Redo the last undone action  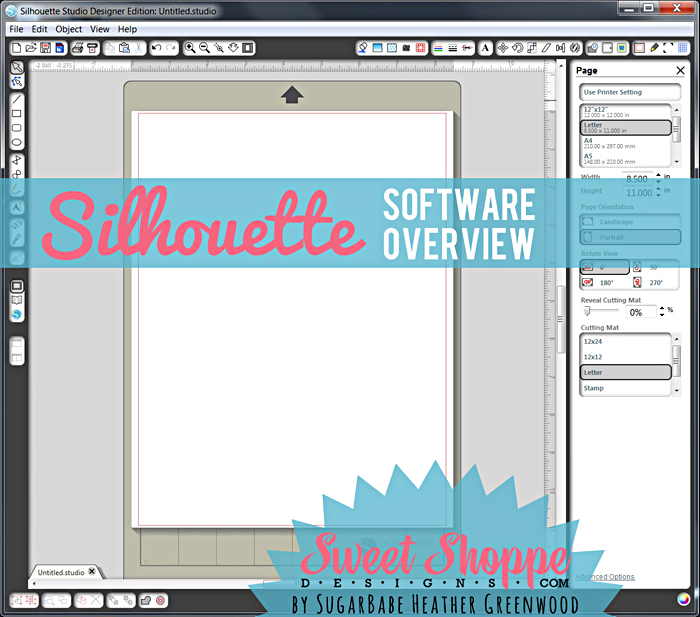(x=171, y=48)
